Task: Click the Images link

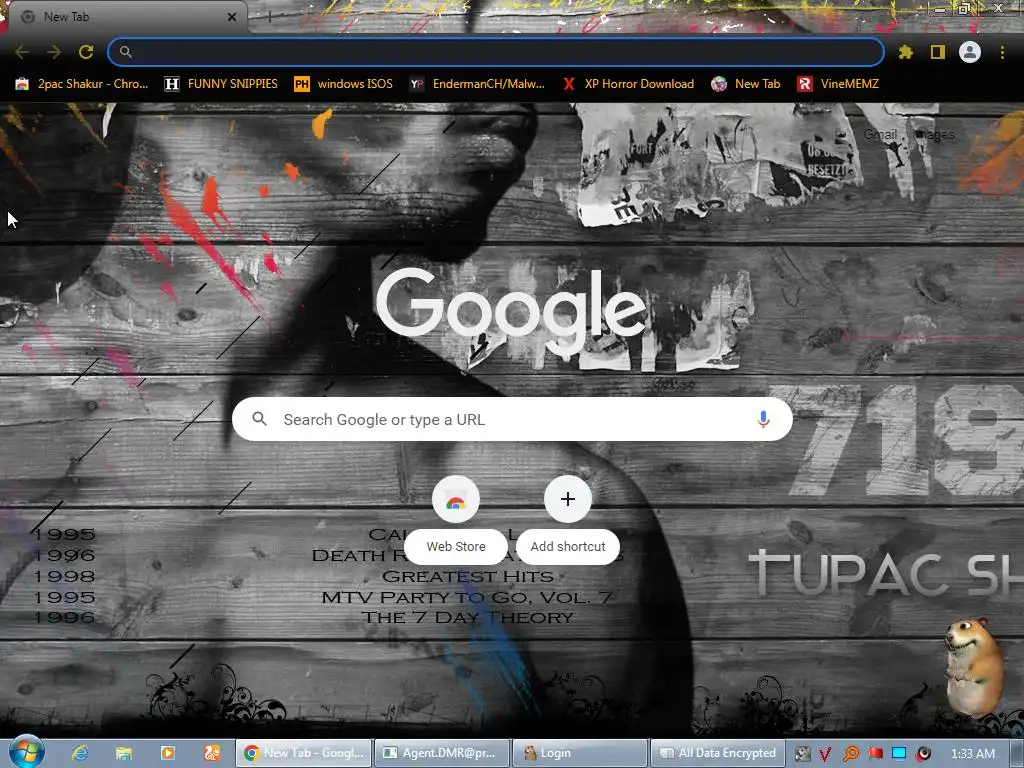Action: coord(935,135)
